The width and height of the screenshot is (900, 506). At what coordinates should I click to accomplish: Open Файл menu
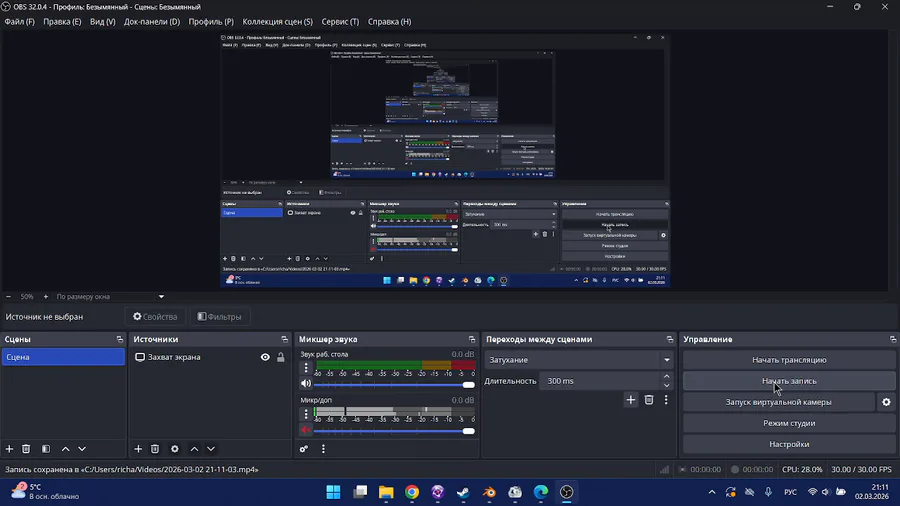click(20, 22)
